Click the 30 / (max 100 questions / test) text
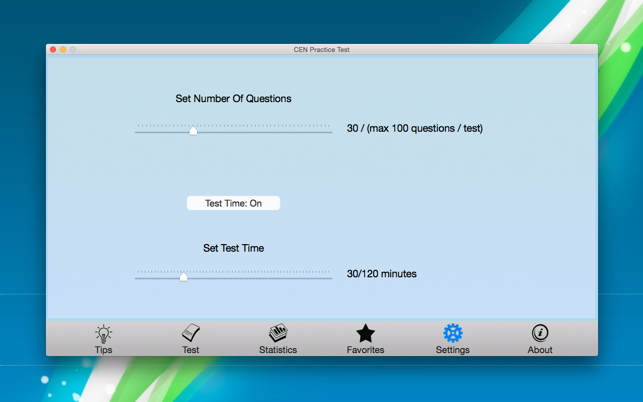643x402 pixels. [x=415, y=128]
